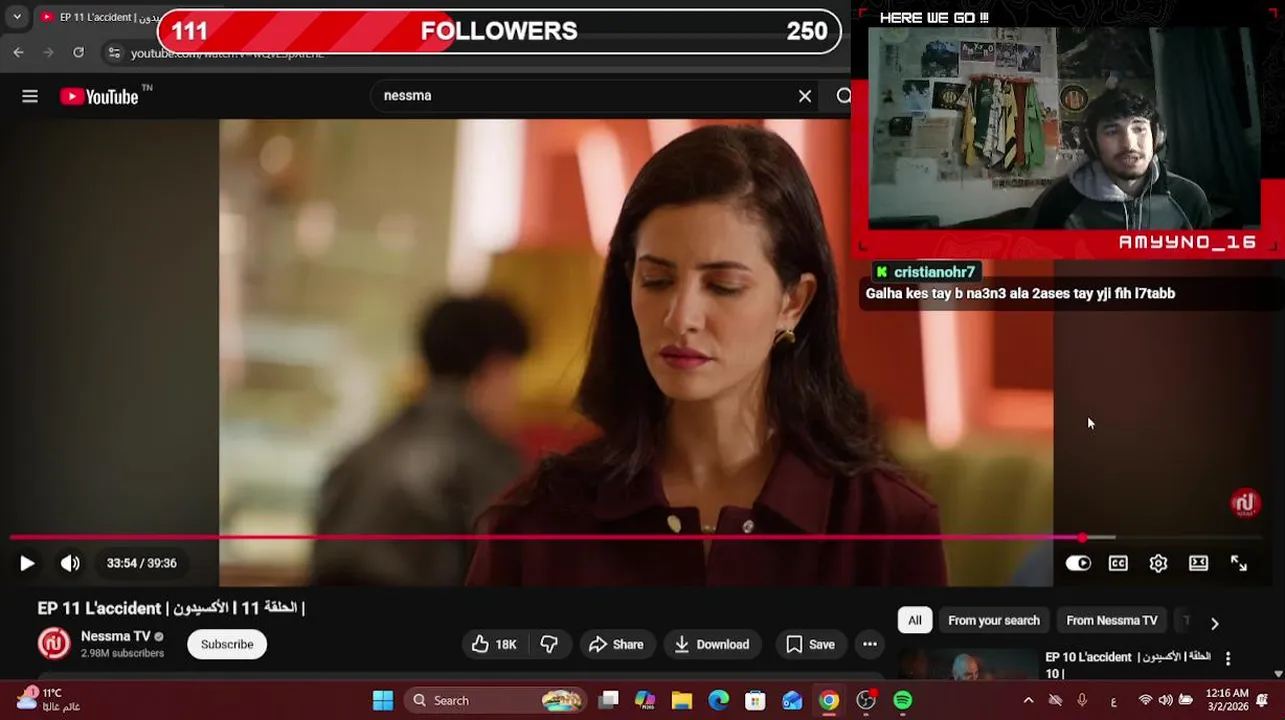Screen dimensions: 1285x720
Task: Play the paused video
Action: (x=27, y=564)
